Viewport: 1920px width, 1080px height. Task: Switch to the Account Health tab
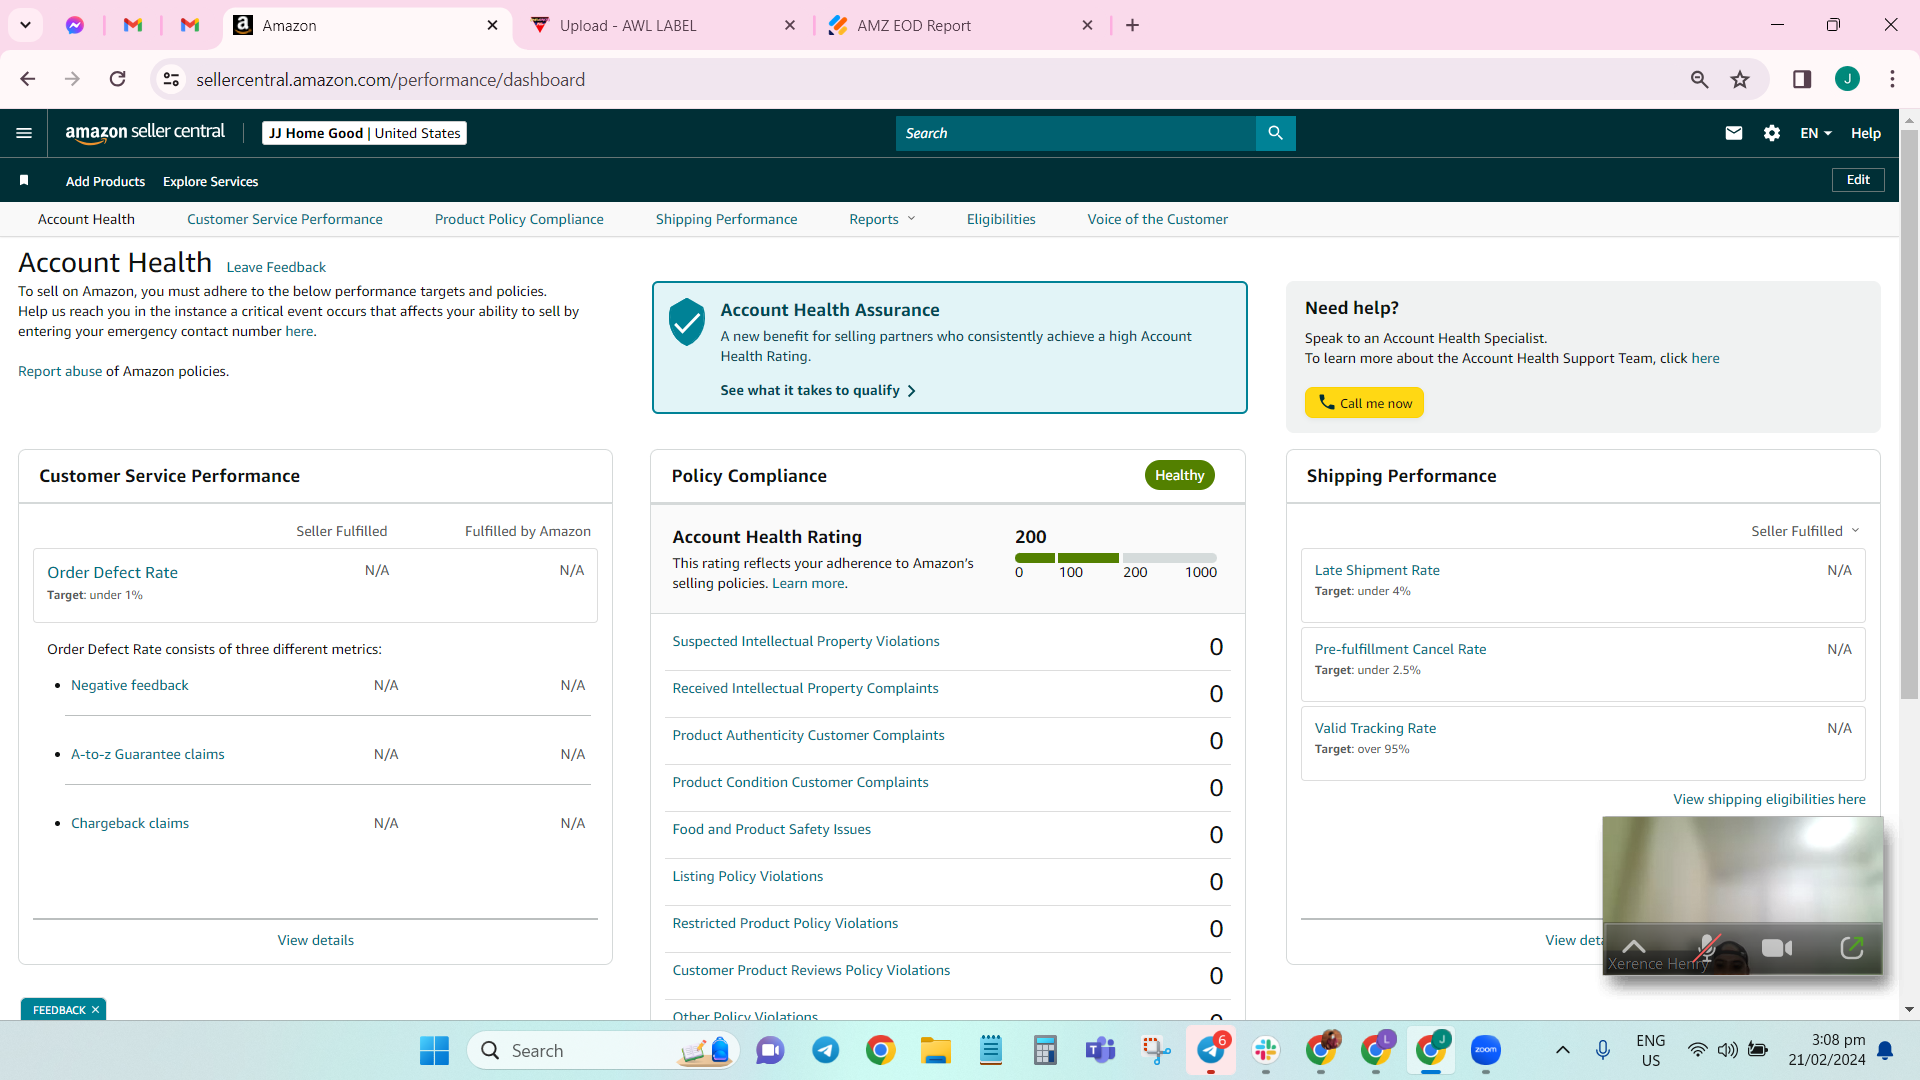point(86,219)
